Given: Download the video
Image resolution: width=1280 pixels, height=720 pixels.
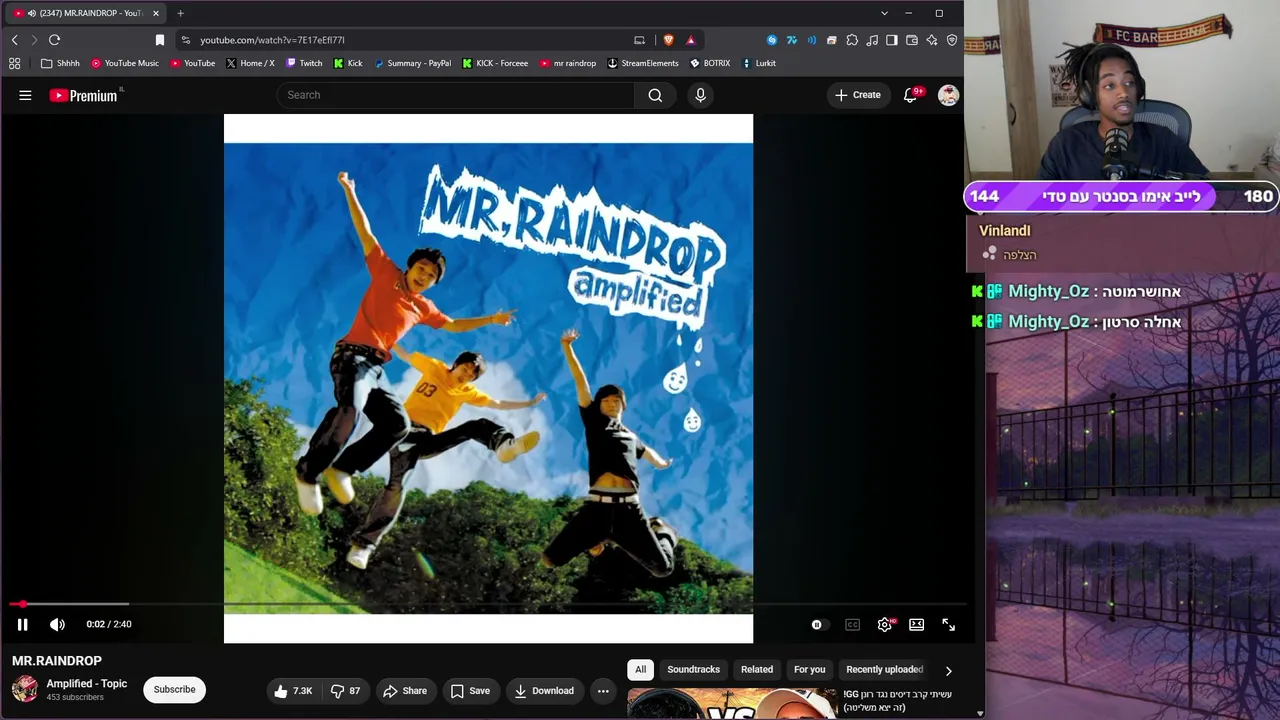Looking at the screenshot, I should click(544, 690).
